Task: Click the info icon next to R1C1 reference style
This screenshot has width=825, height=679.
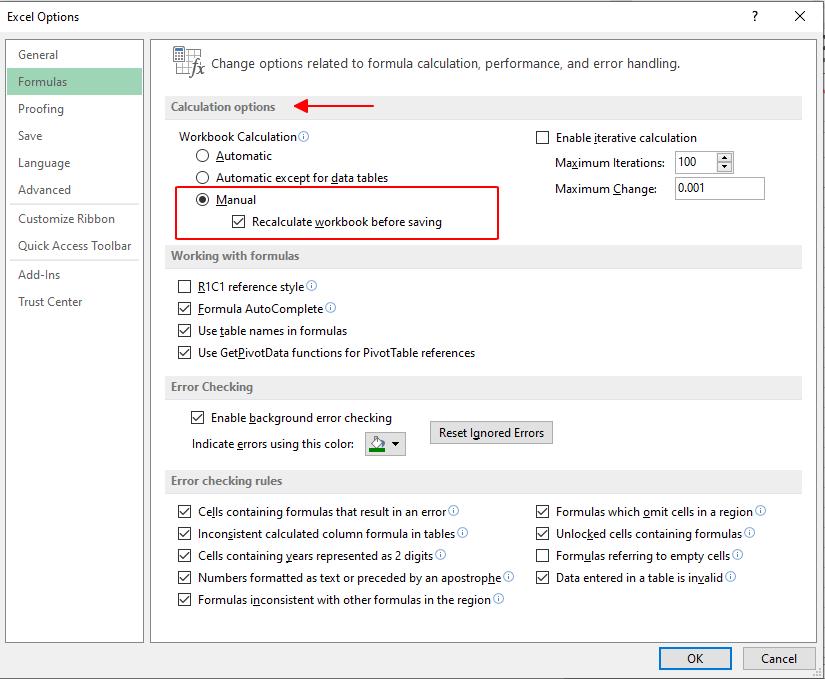Action: [x=313, y=285]
